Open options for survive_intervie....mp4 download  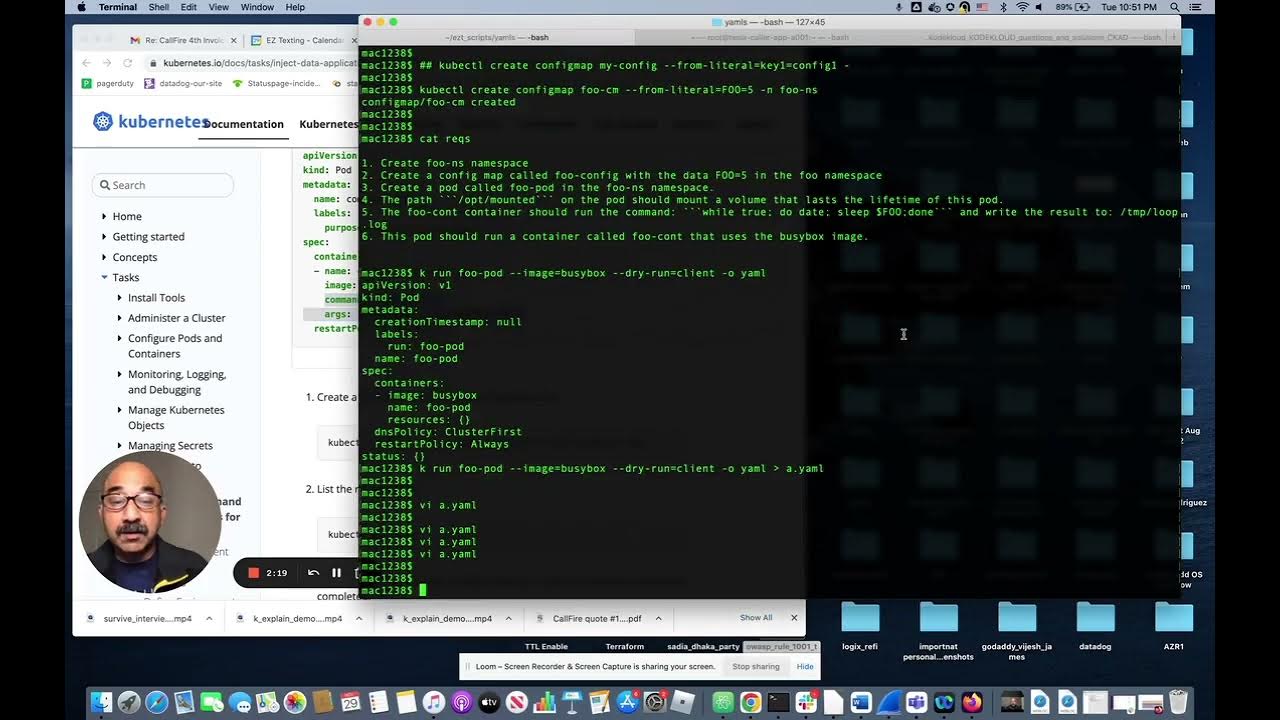[x=209, y=618]
